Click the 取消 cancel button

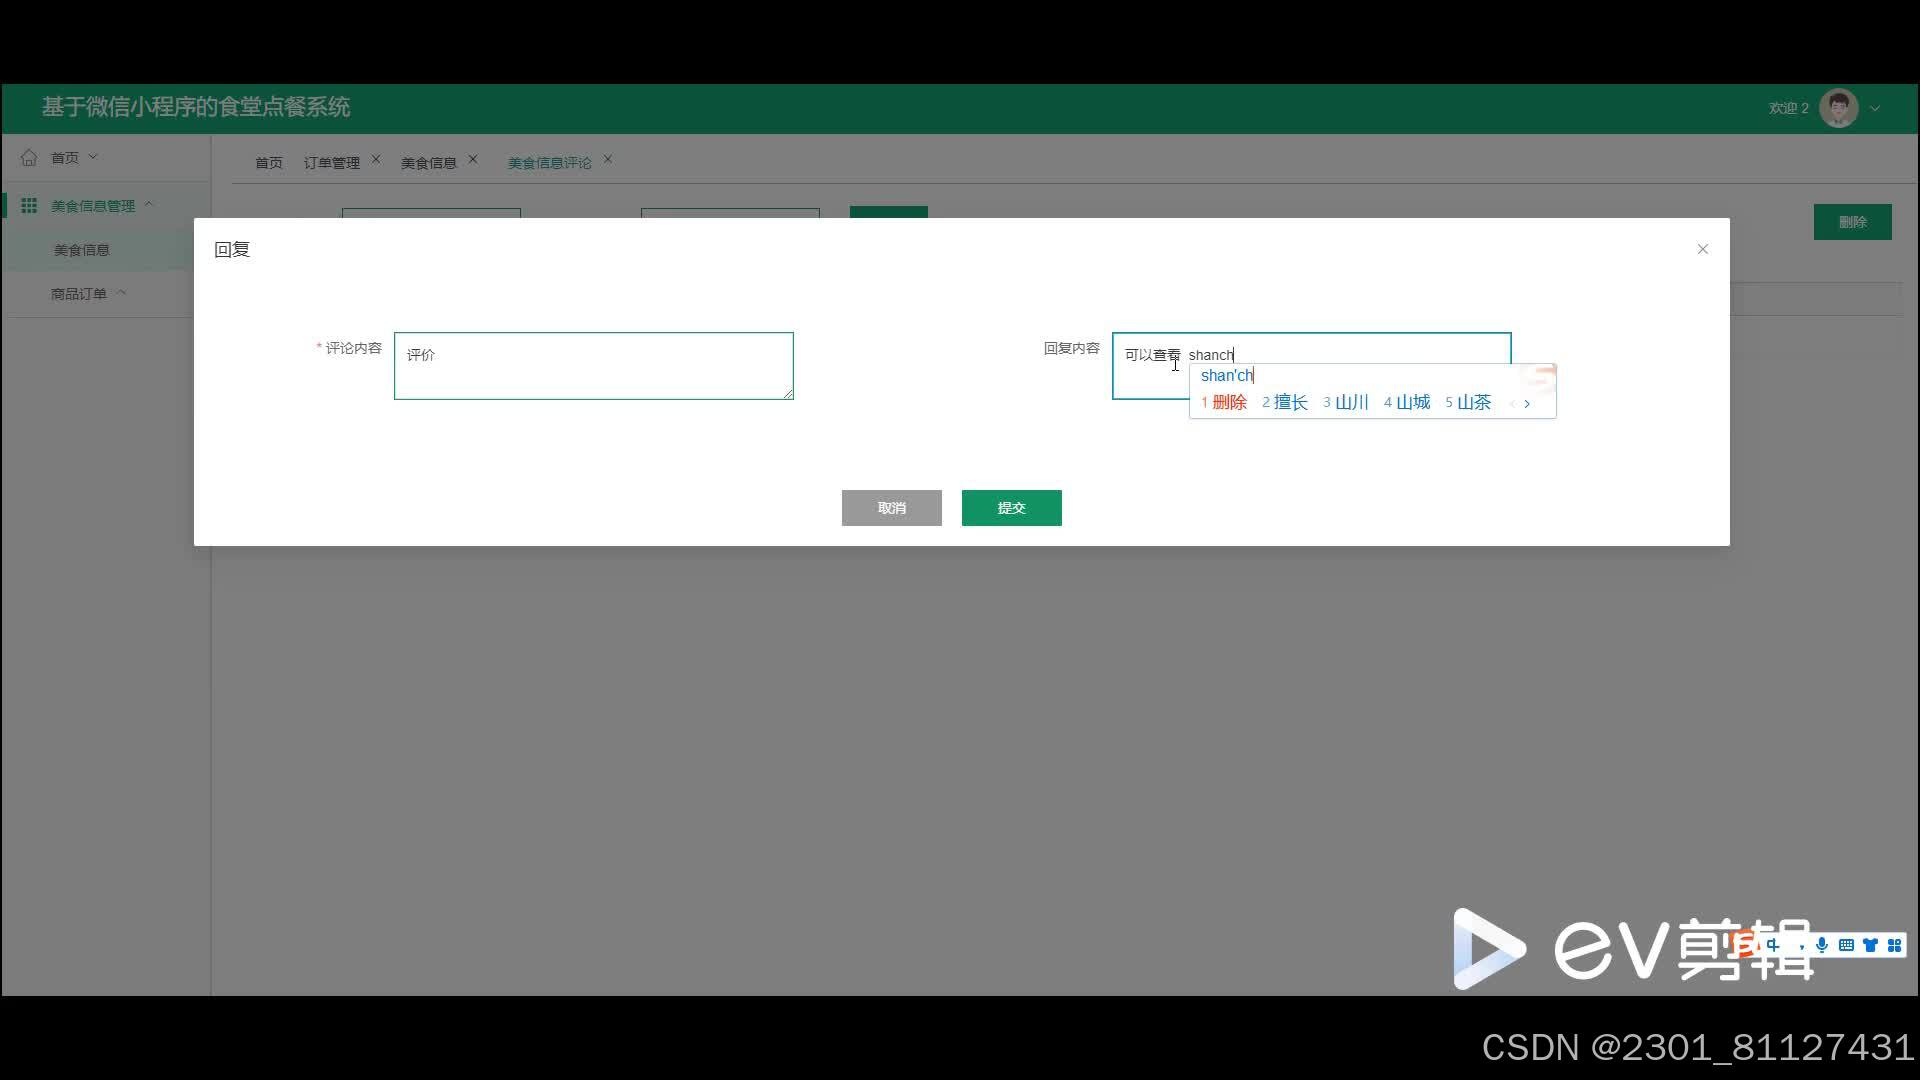pos(891,508)
